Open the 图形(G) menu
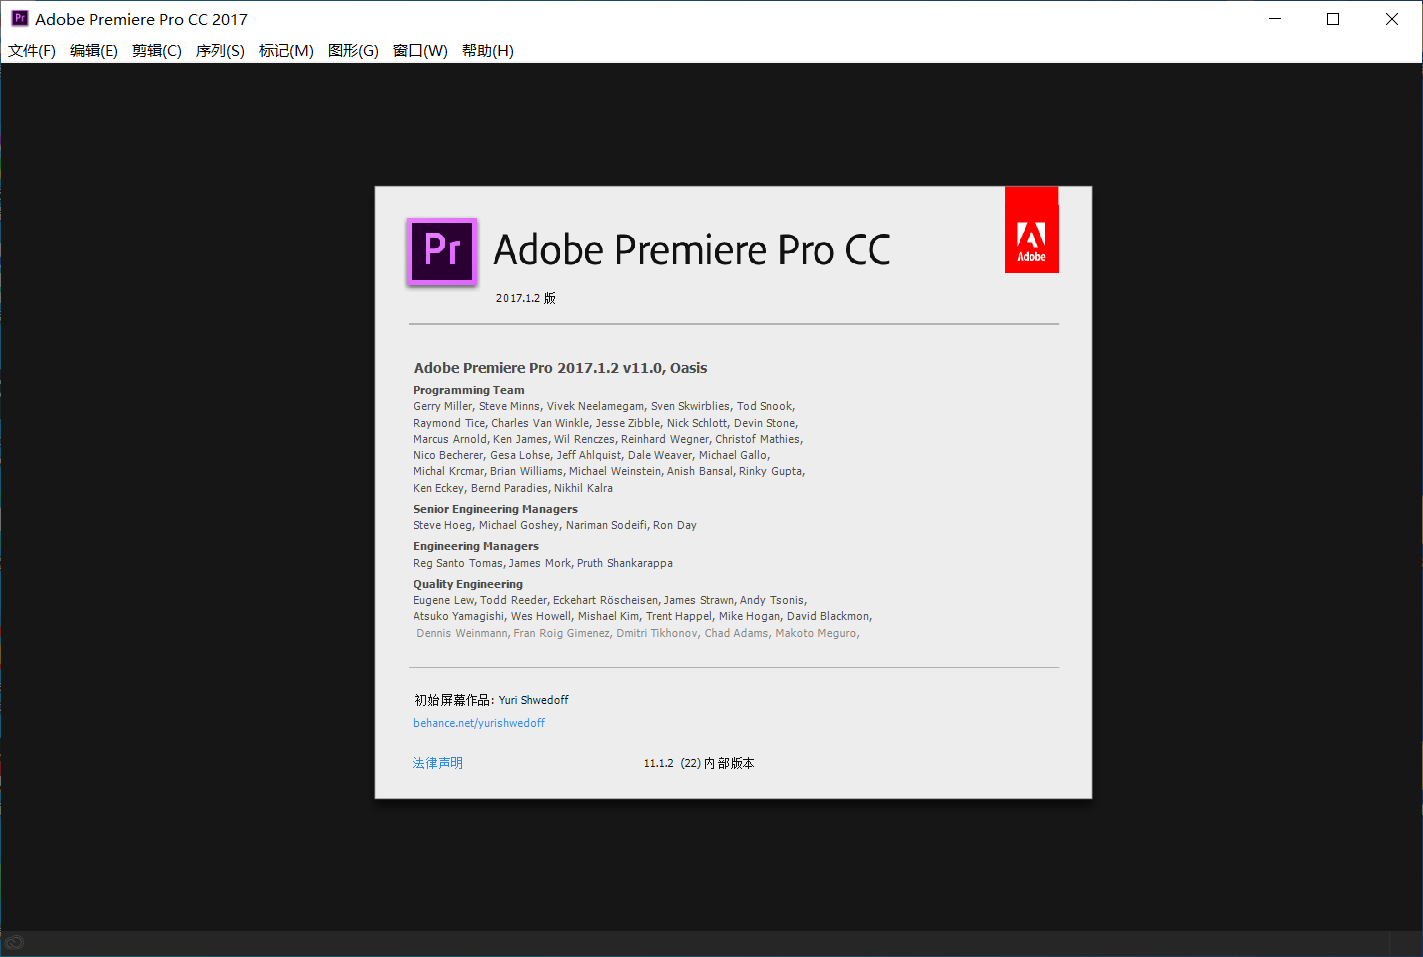The width and height of the screenshot is (1423, 957). pyautogui.click(x=353, y=51)
